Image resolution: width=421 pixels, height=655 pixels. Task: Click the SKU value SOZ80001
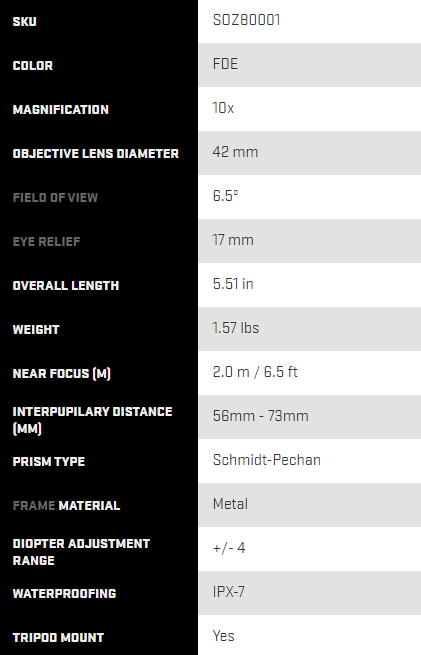pyautogui.click(x=246, y=20)
